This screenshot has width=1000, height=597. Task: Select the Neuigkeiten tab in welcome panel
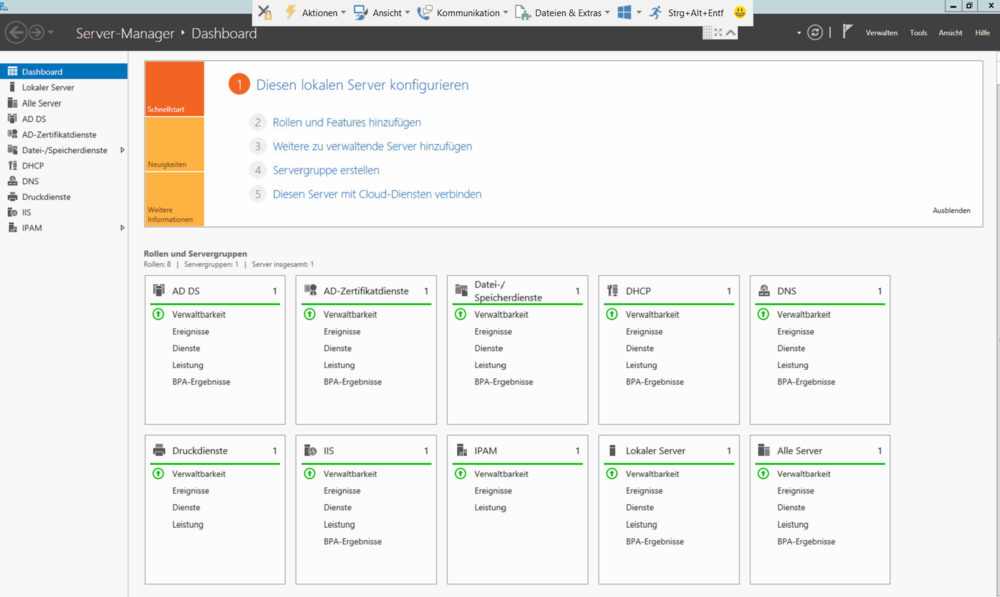click(x=174, y=145)
